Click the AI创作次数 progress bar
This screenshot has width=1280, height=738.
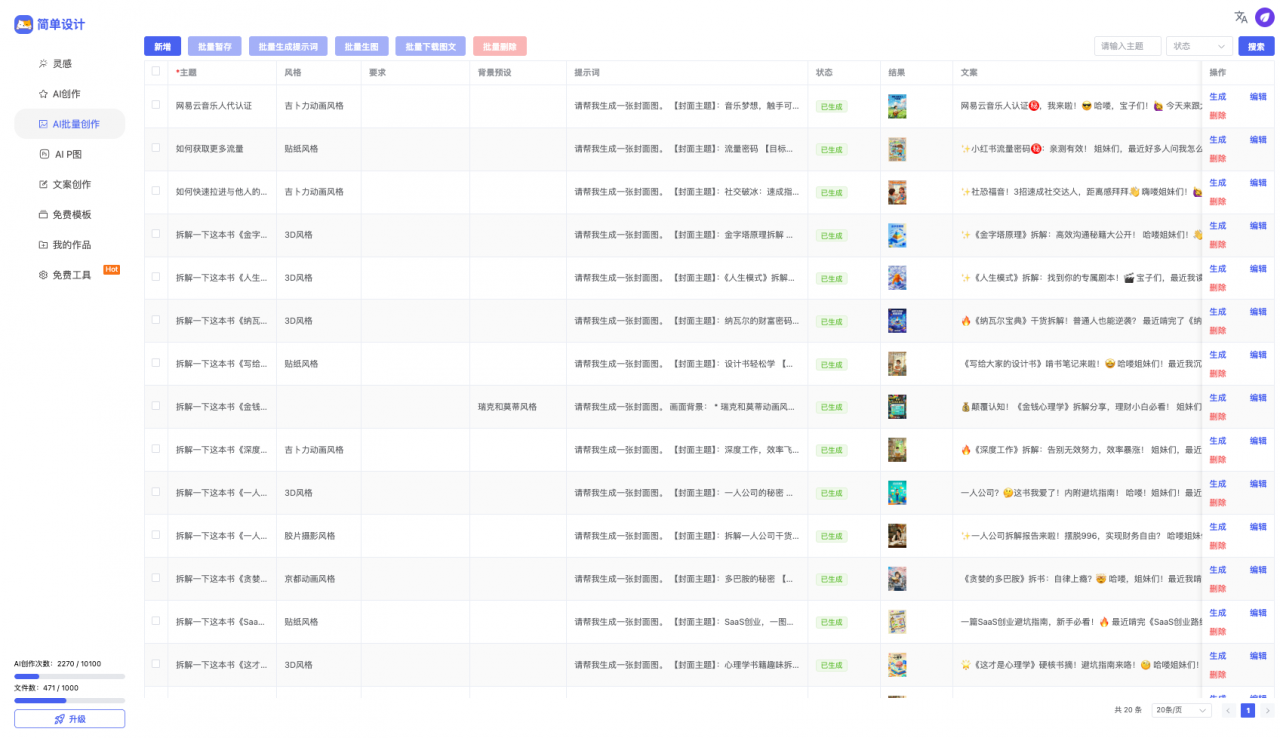coord(69,677)
